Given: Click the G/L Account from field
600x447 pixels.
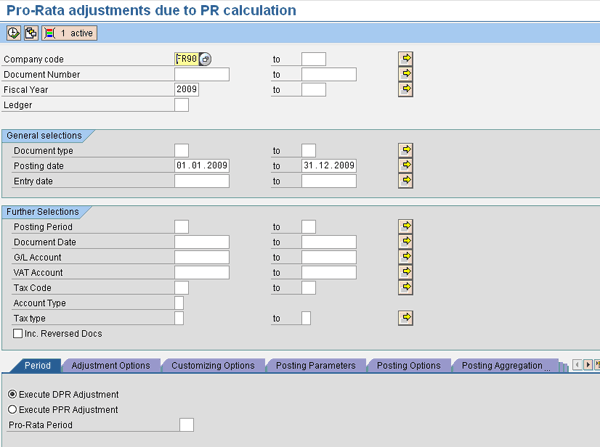Looking at the screenshot, I should click(202, 257).
